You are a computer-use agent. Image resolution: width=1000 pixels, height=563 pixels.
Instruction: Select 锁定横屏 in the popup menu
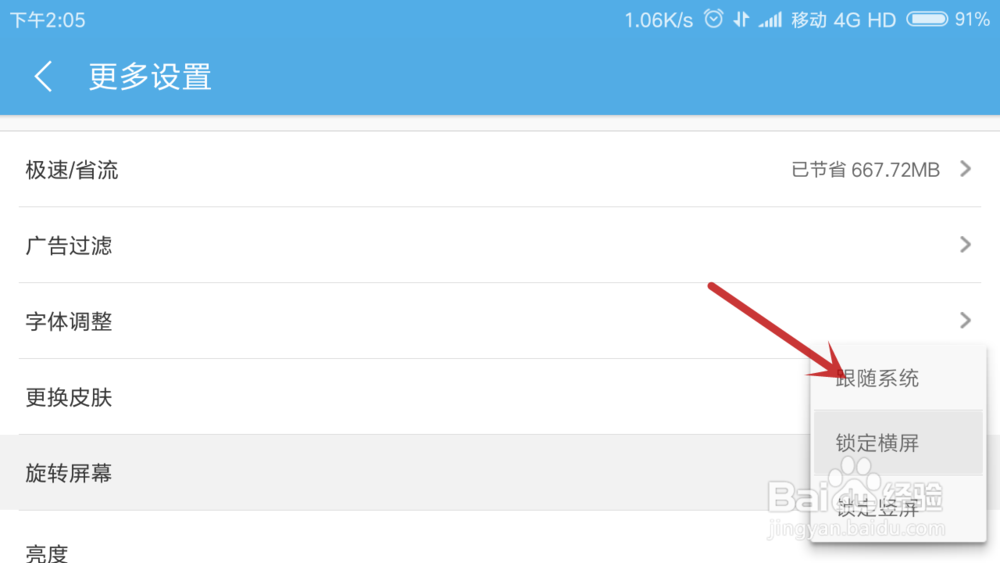tap(899, 442)
